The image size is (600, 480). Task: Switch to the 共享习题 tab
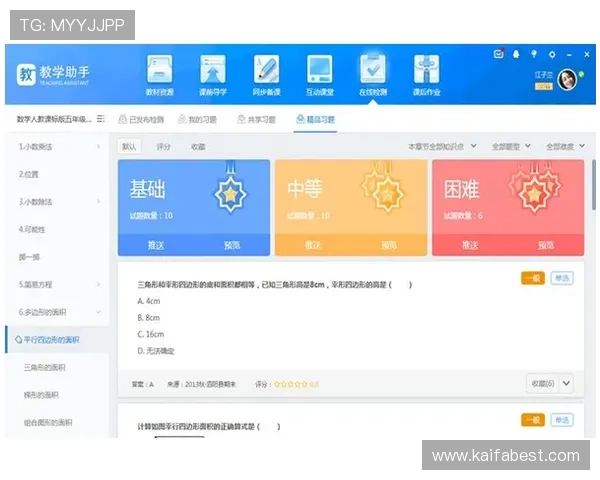(256, 119)
